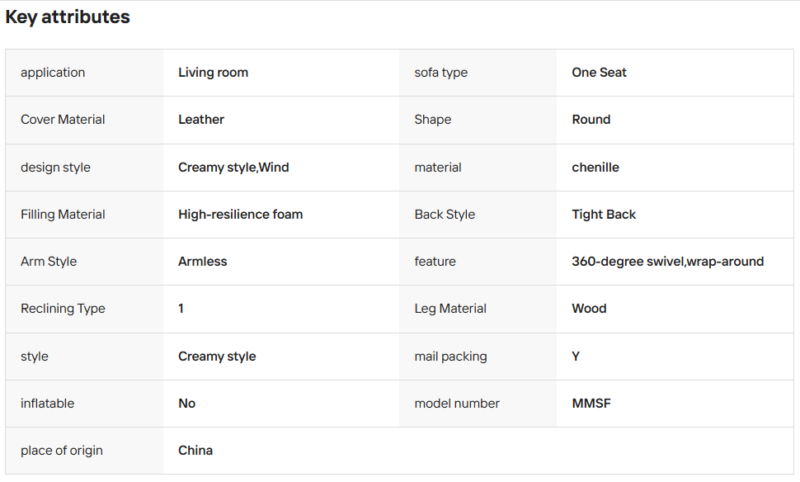Click the Tight Back value
Image resolution: width=800 pixels, height=482 pixels.
[604, 214]
